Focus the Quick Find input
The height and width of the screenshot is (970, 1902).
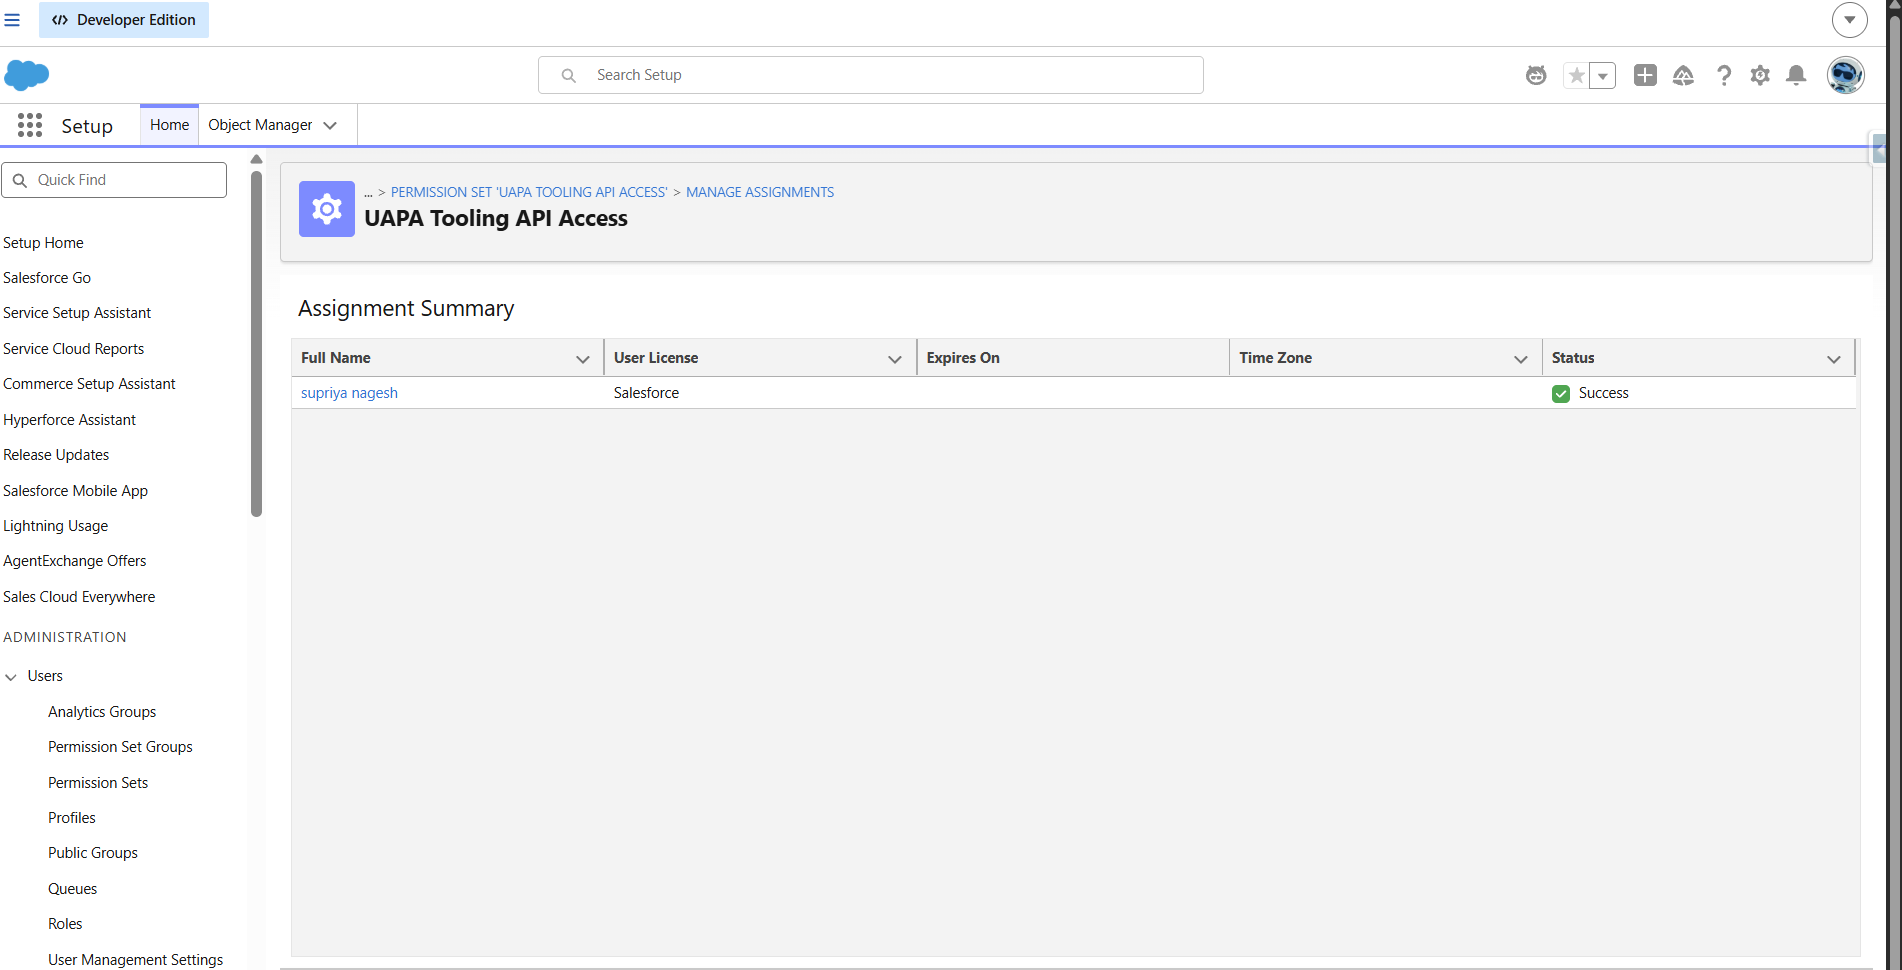click(x=114, y=180)
